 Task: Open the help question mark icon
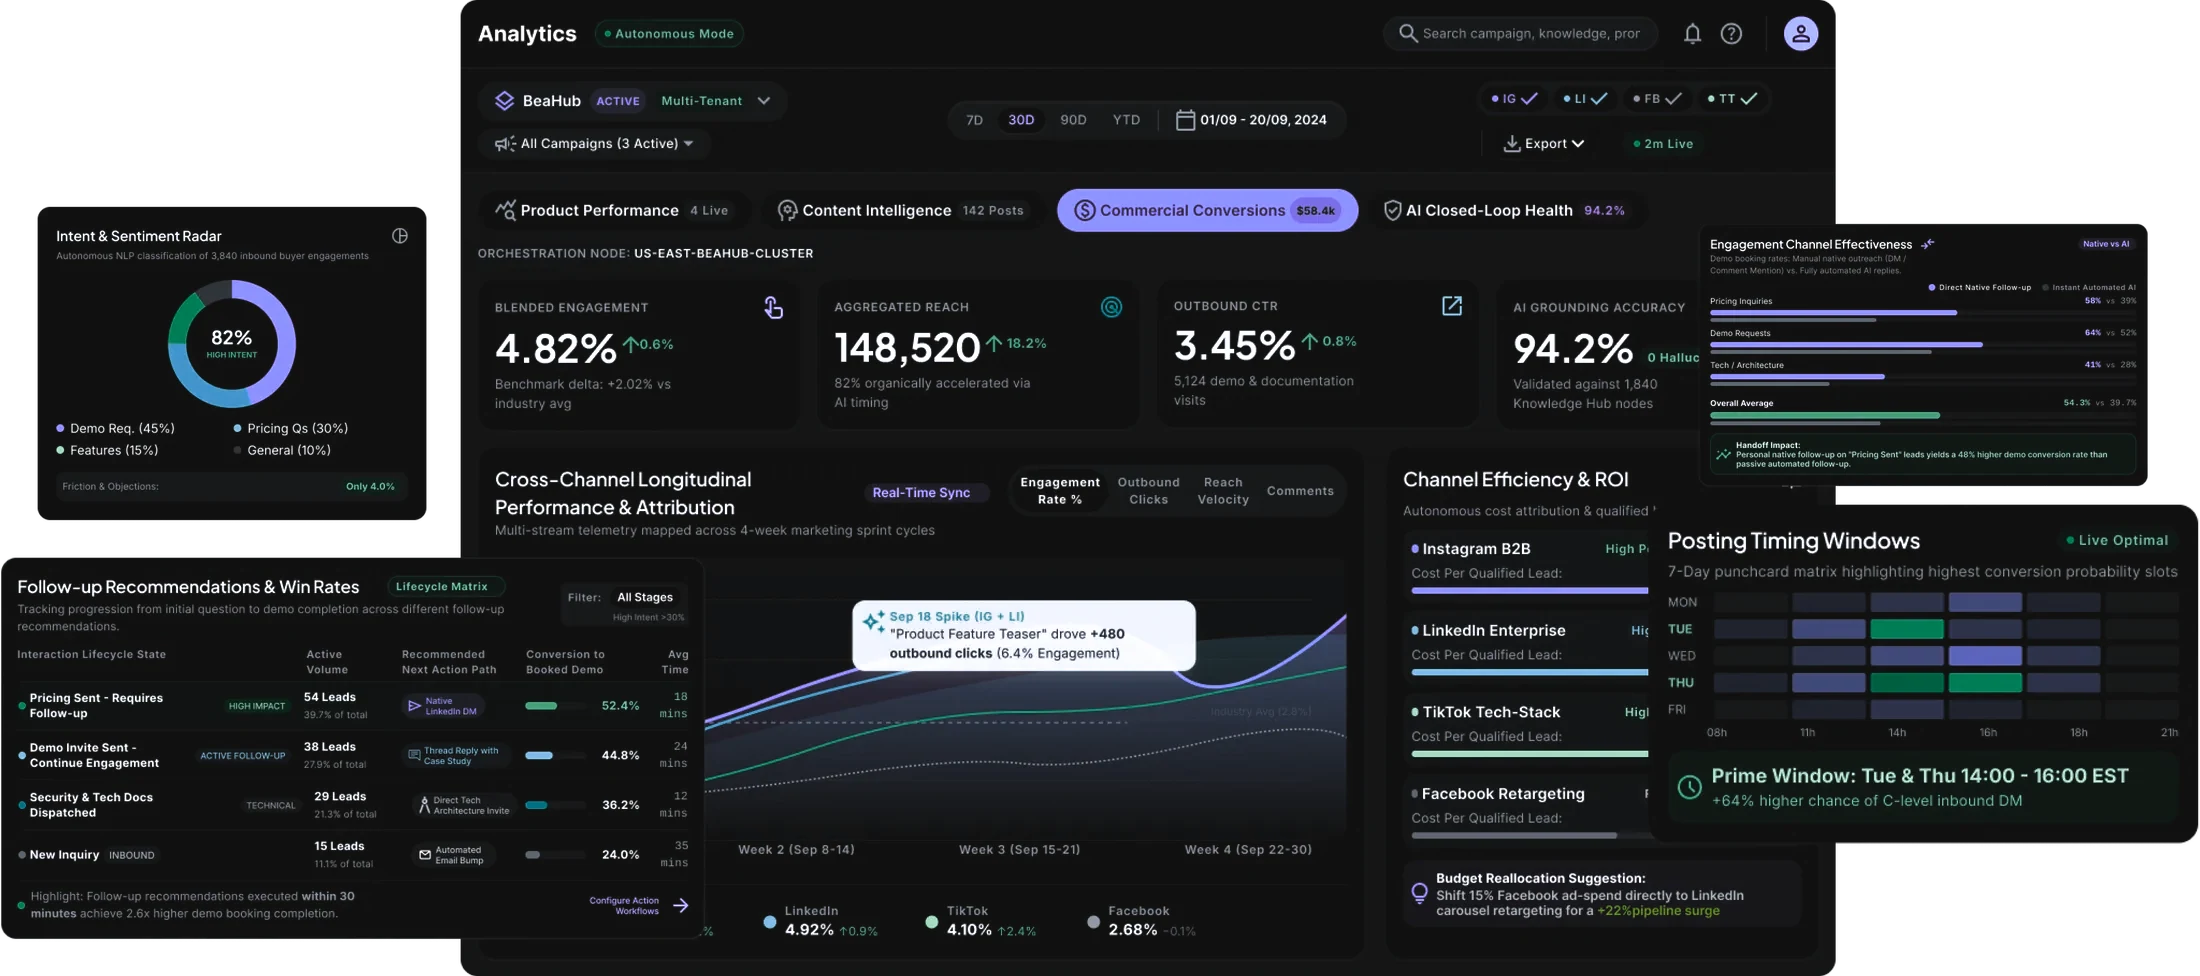pos(1731,34)
